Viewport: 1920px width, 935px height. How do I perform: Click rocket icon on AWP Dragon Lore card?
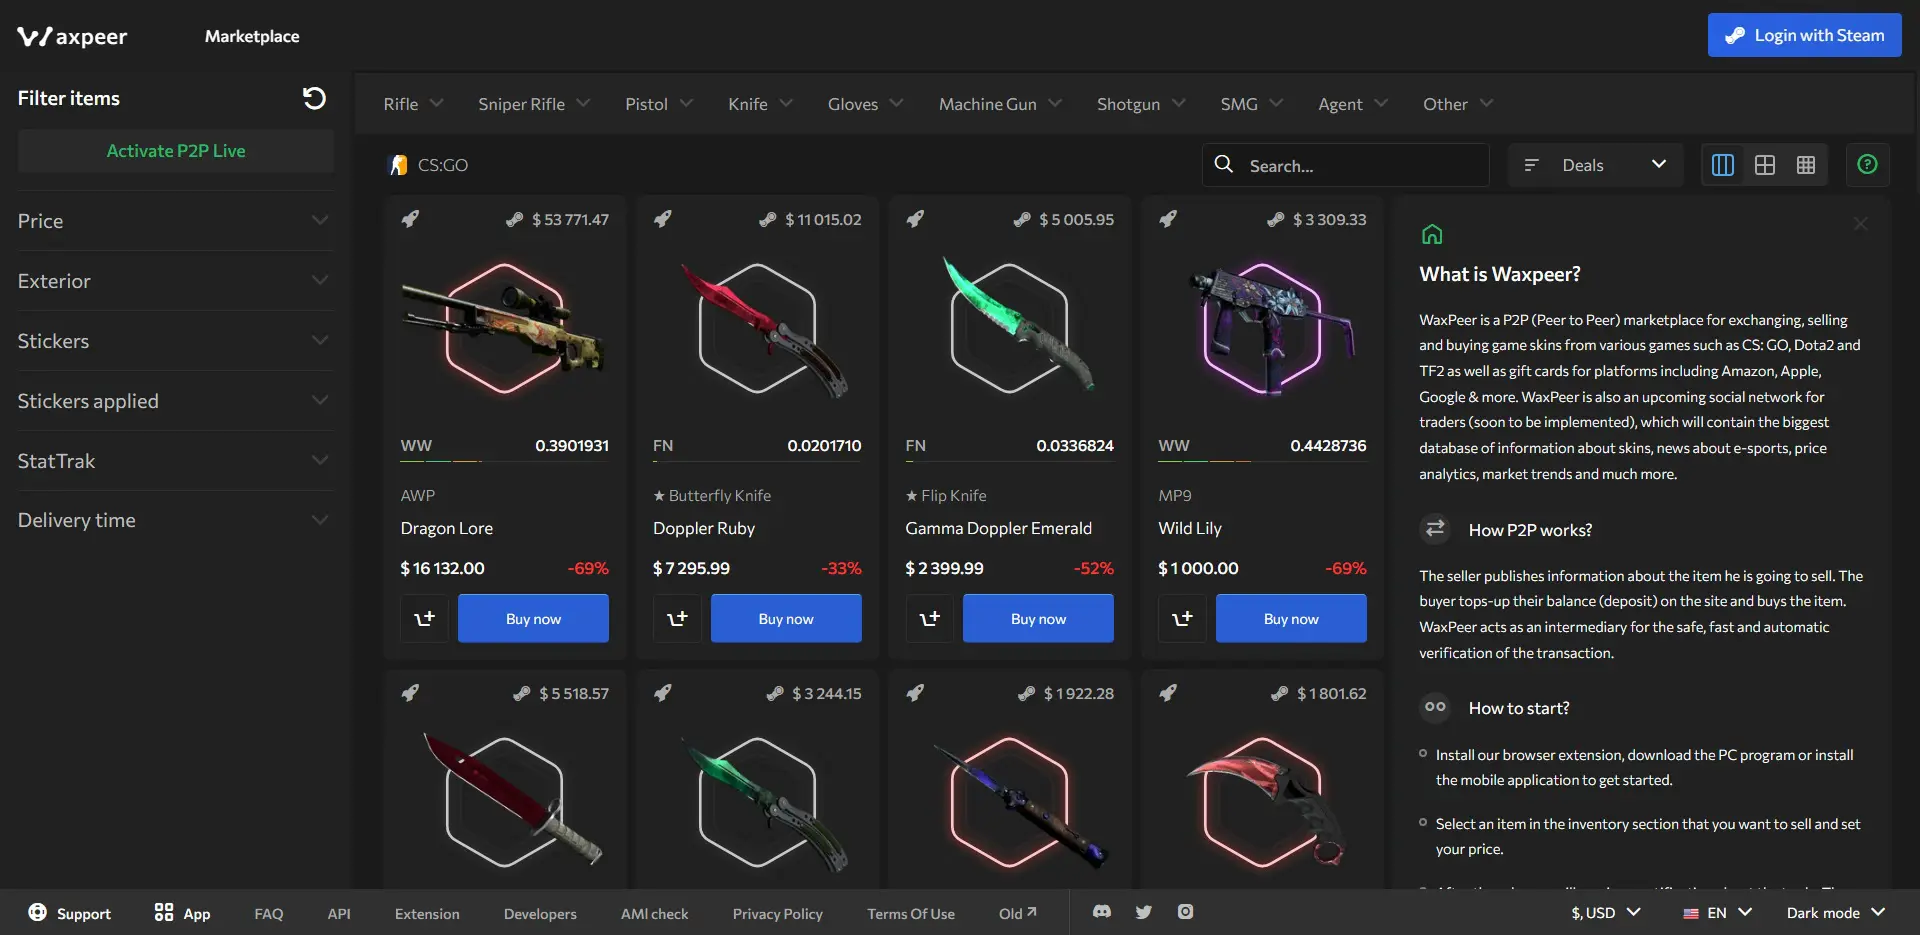[x=410, y=219]
